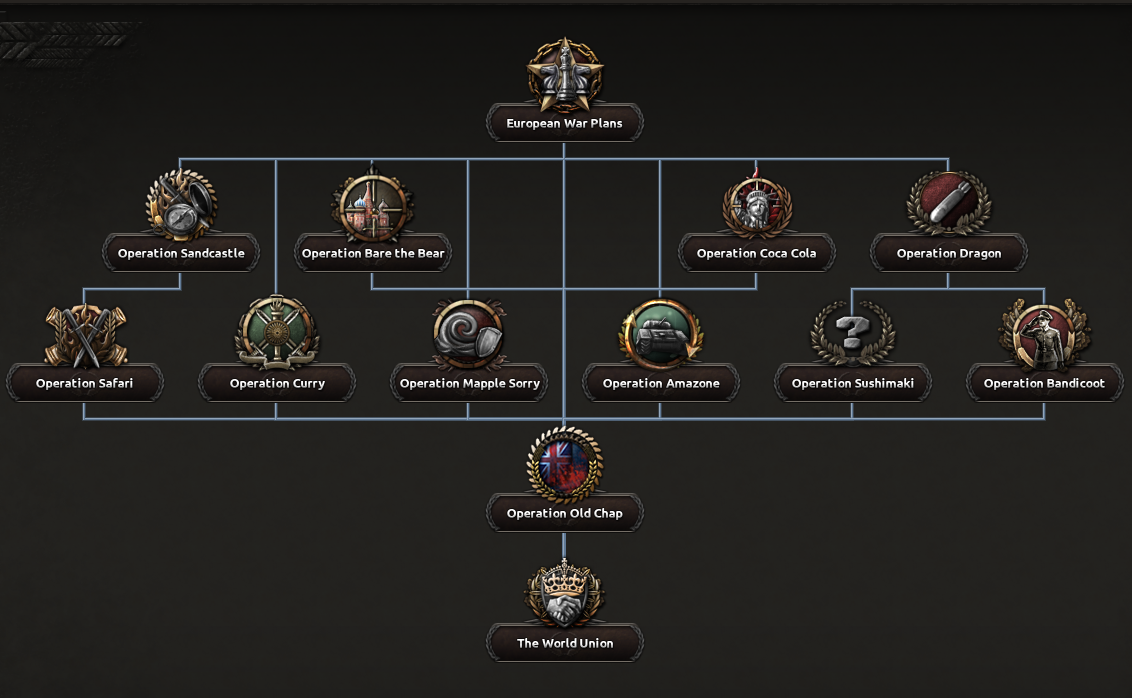This screenshot has width=1132, height=698.
Task: Select the Operation Safari name plate
Action: [84, 383]
